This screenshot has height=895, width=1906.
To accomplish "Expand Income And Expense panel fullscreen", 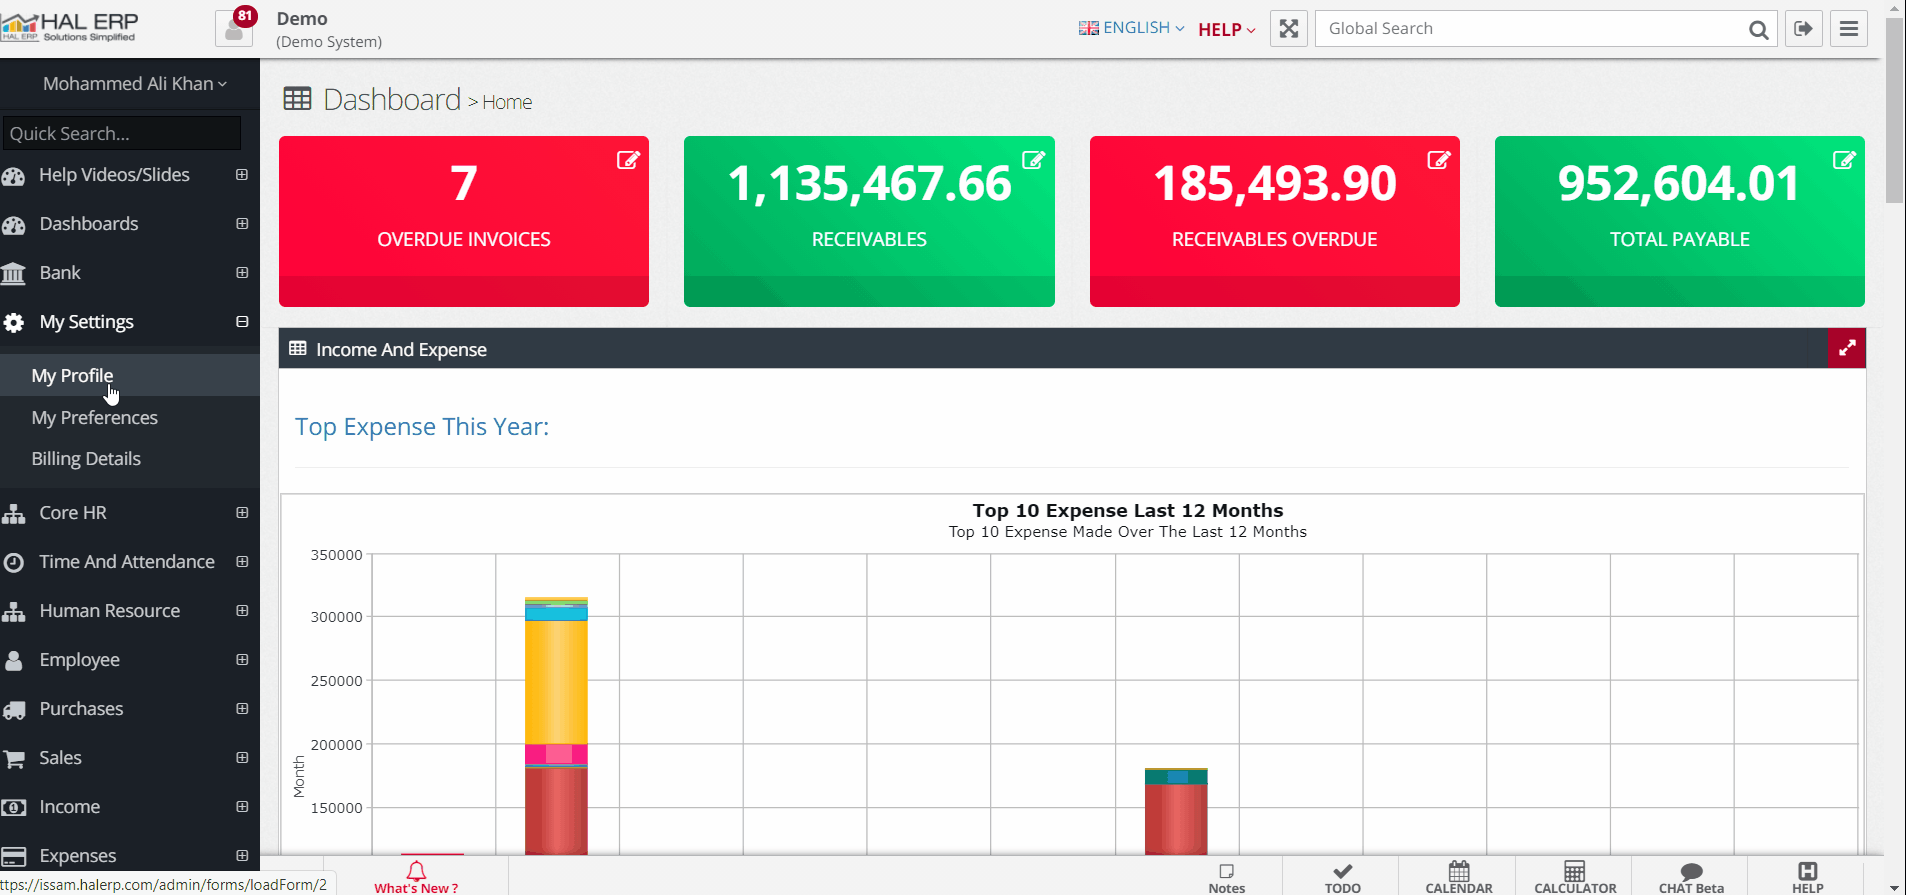I will coord(1847,348).
